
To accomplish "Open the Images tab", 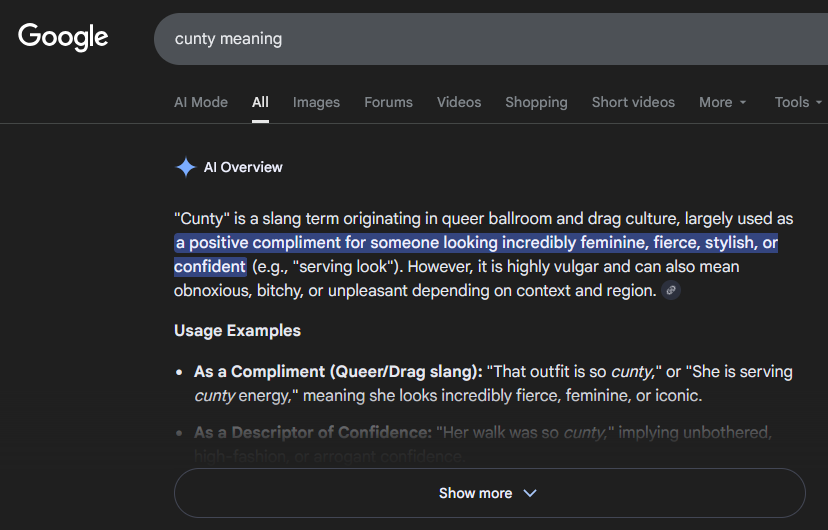I will point(316,102).
